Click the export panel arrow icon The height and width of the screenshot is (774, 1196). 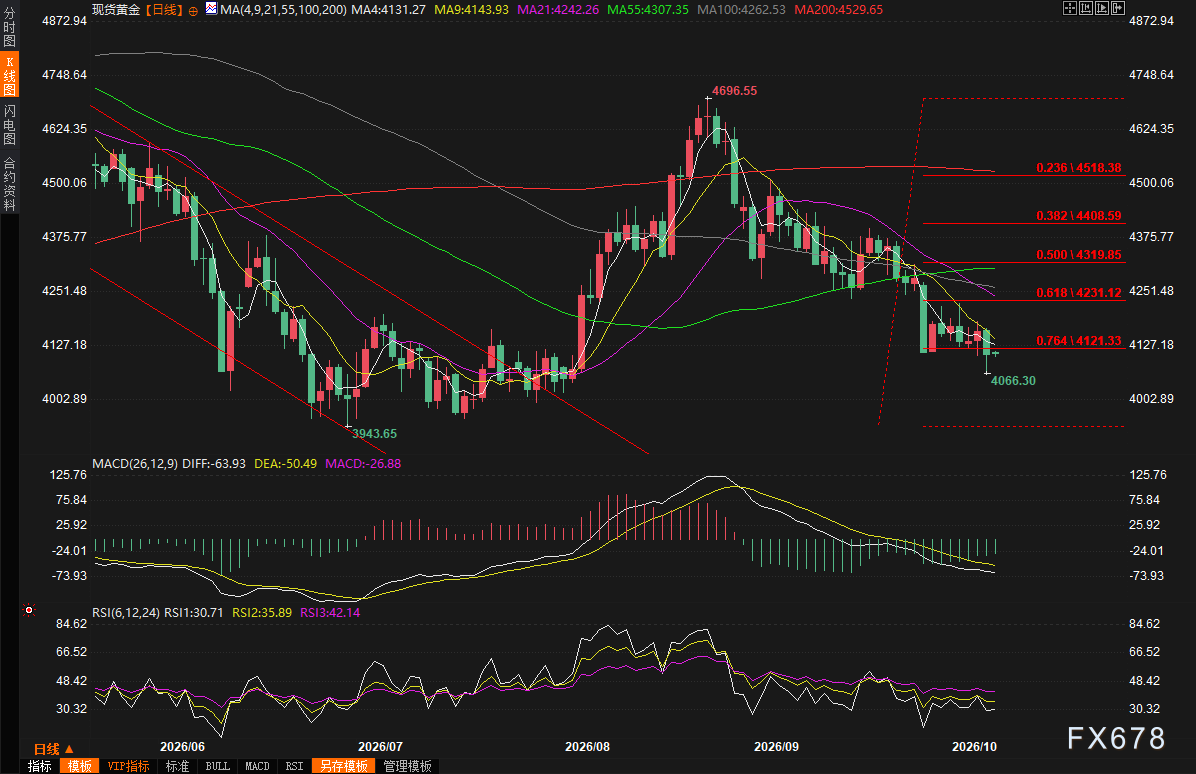[x=1118, y=8]
